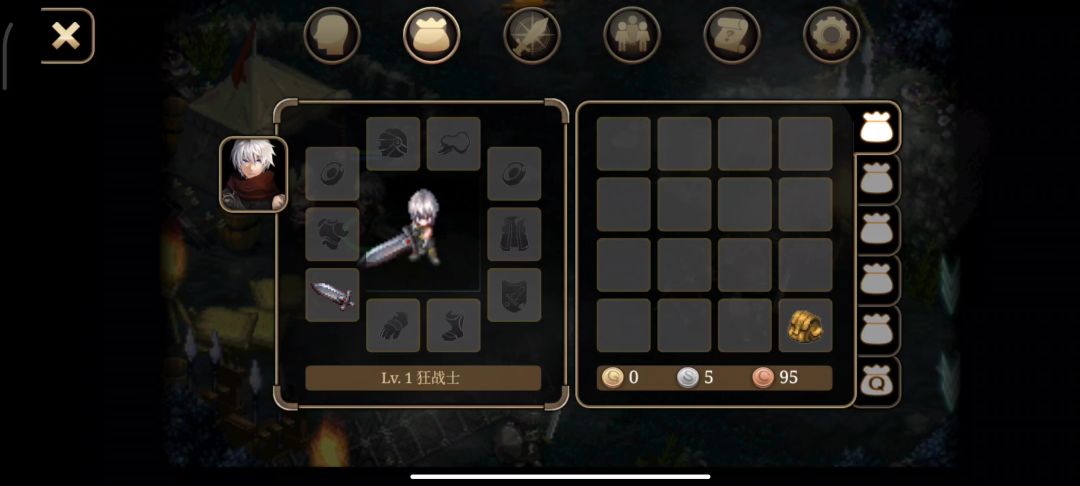
Task: Switch to the second inventory bag tab
Action: (x=877, y=180)
